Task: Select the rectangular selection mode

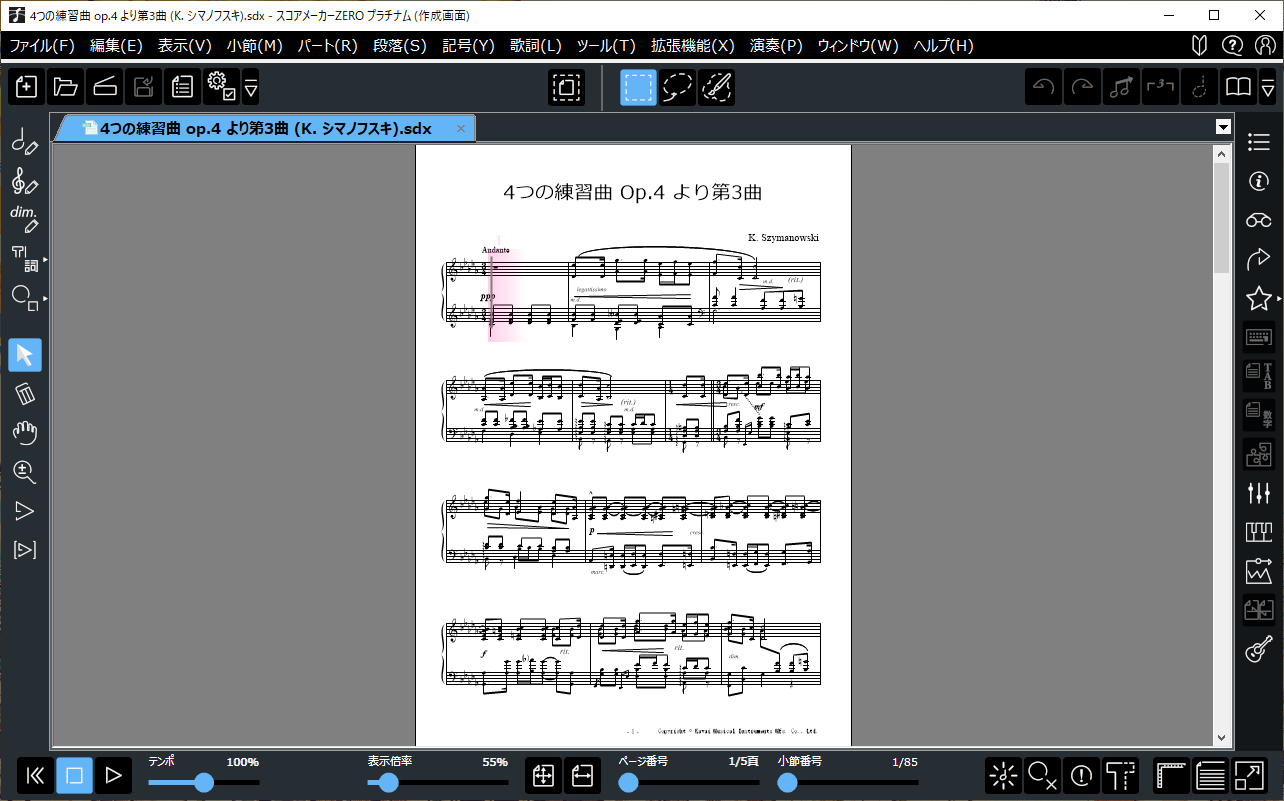Action: 639,88
